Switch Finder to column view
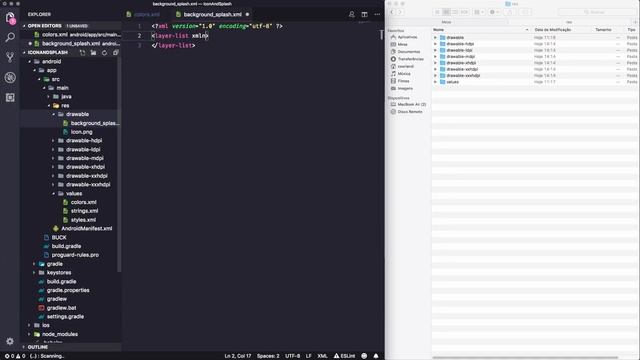The height and width of the screenshot is (360, 640). click(x=455, y=12)
